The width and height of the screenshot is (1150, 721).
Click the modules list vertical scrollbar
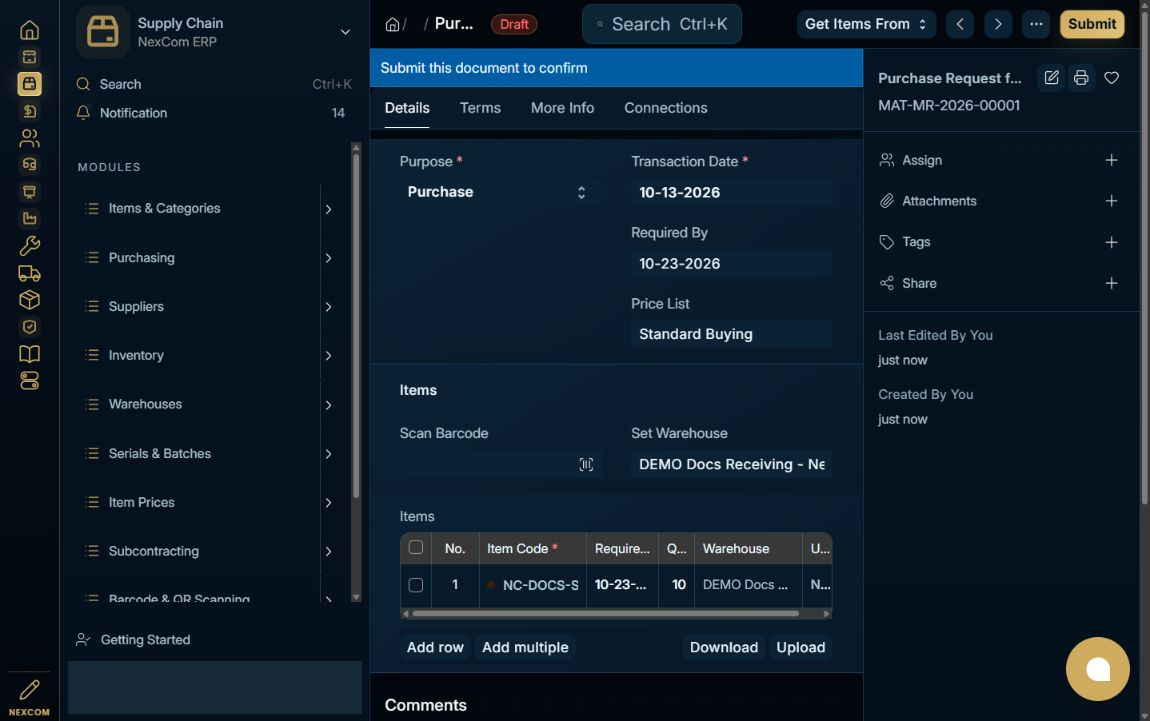356,327
